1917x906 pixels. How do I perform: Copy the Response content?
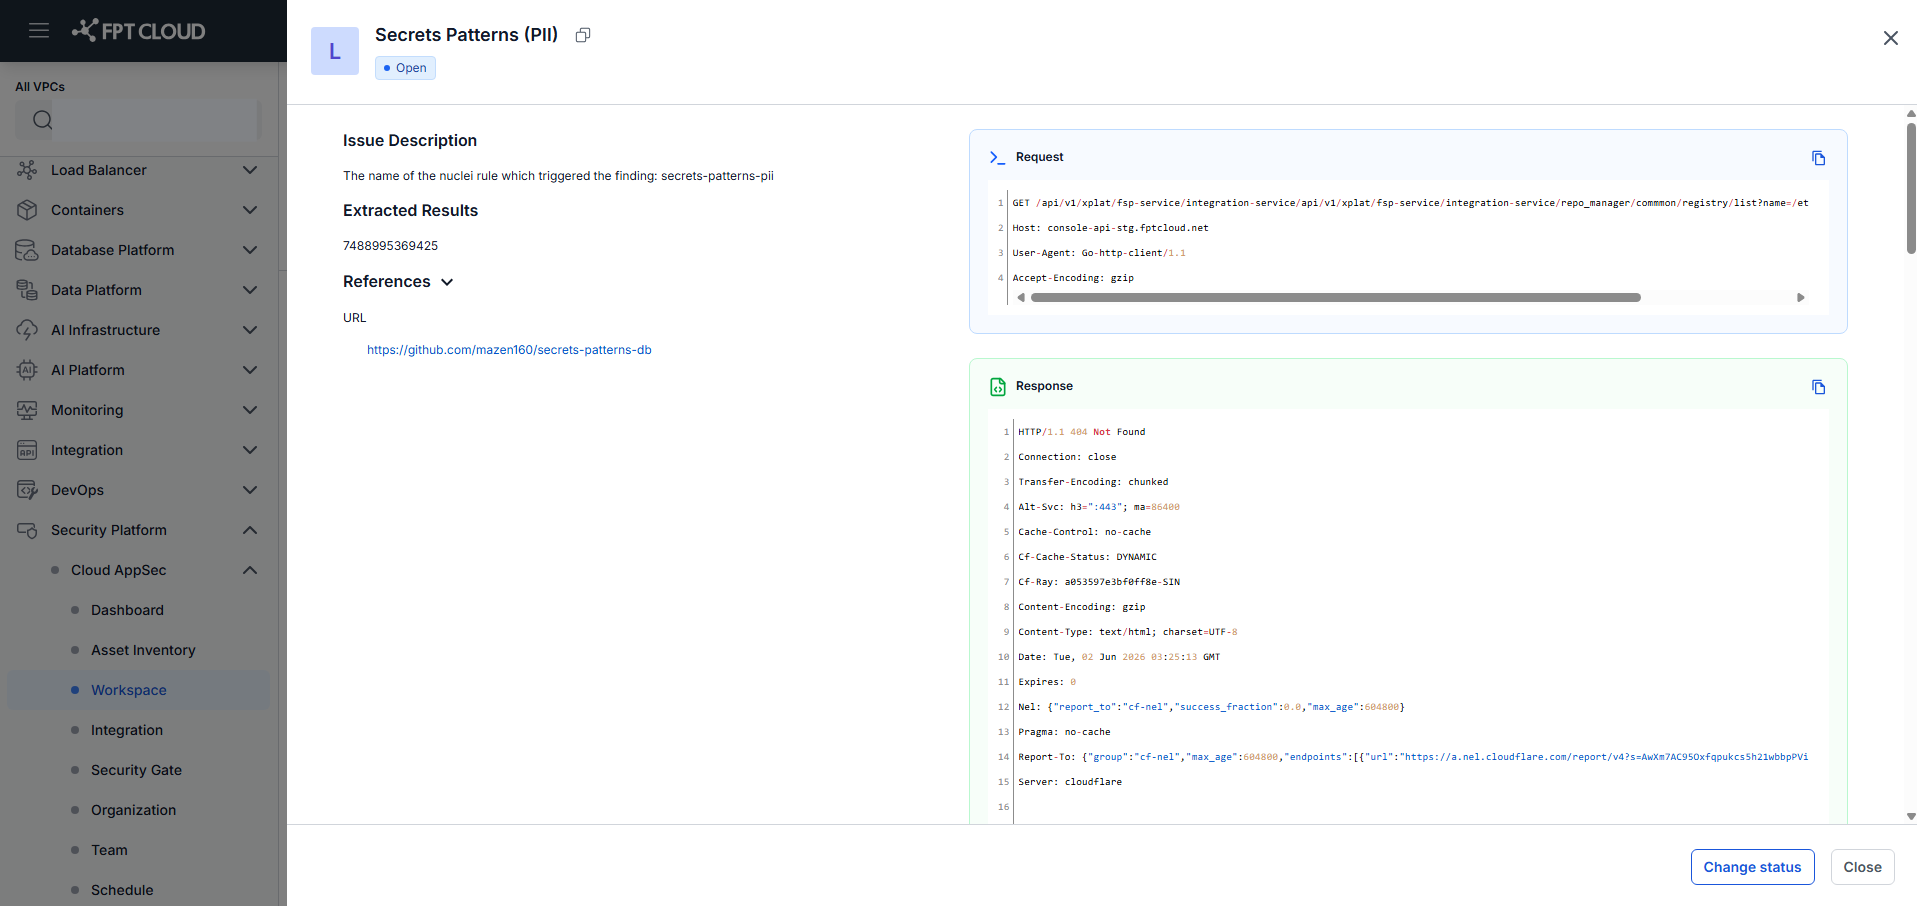tap(1818, 387)
